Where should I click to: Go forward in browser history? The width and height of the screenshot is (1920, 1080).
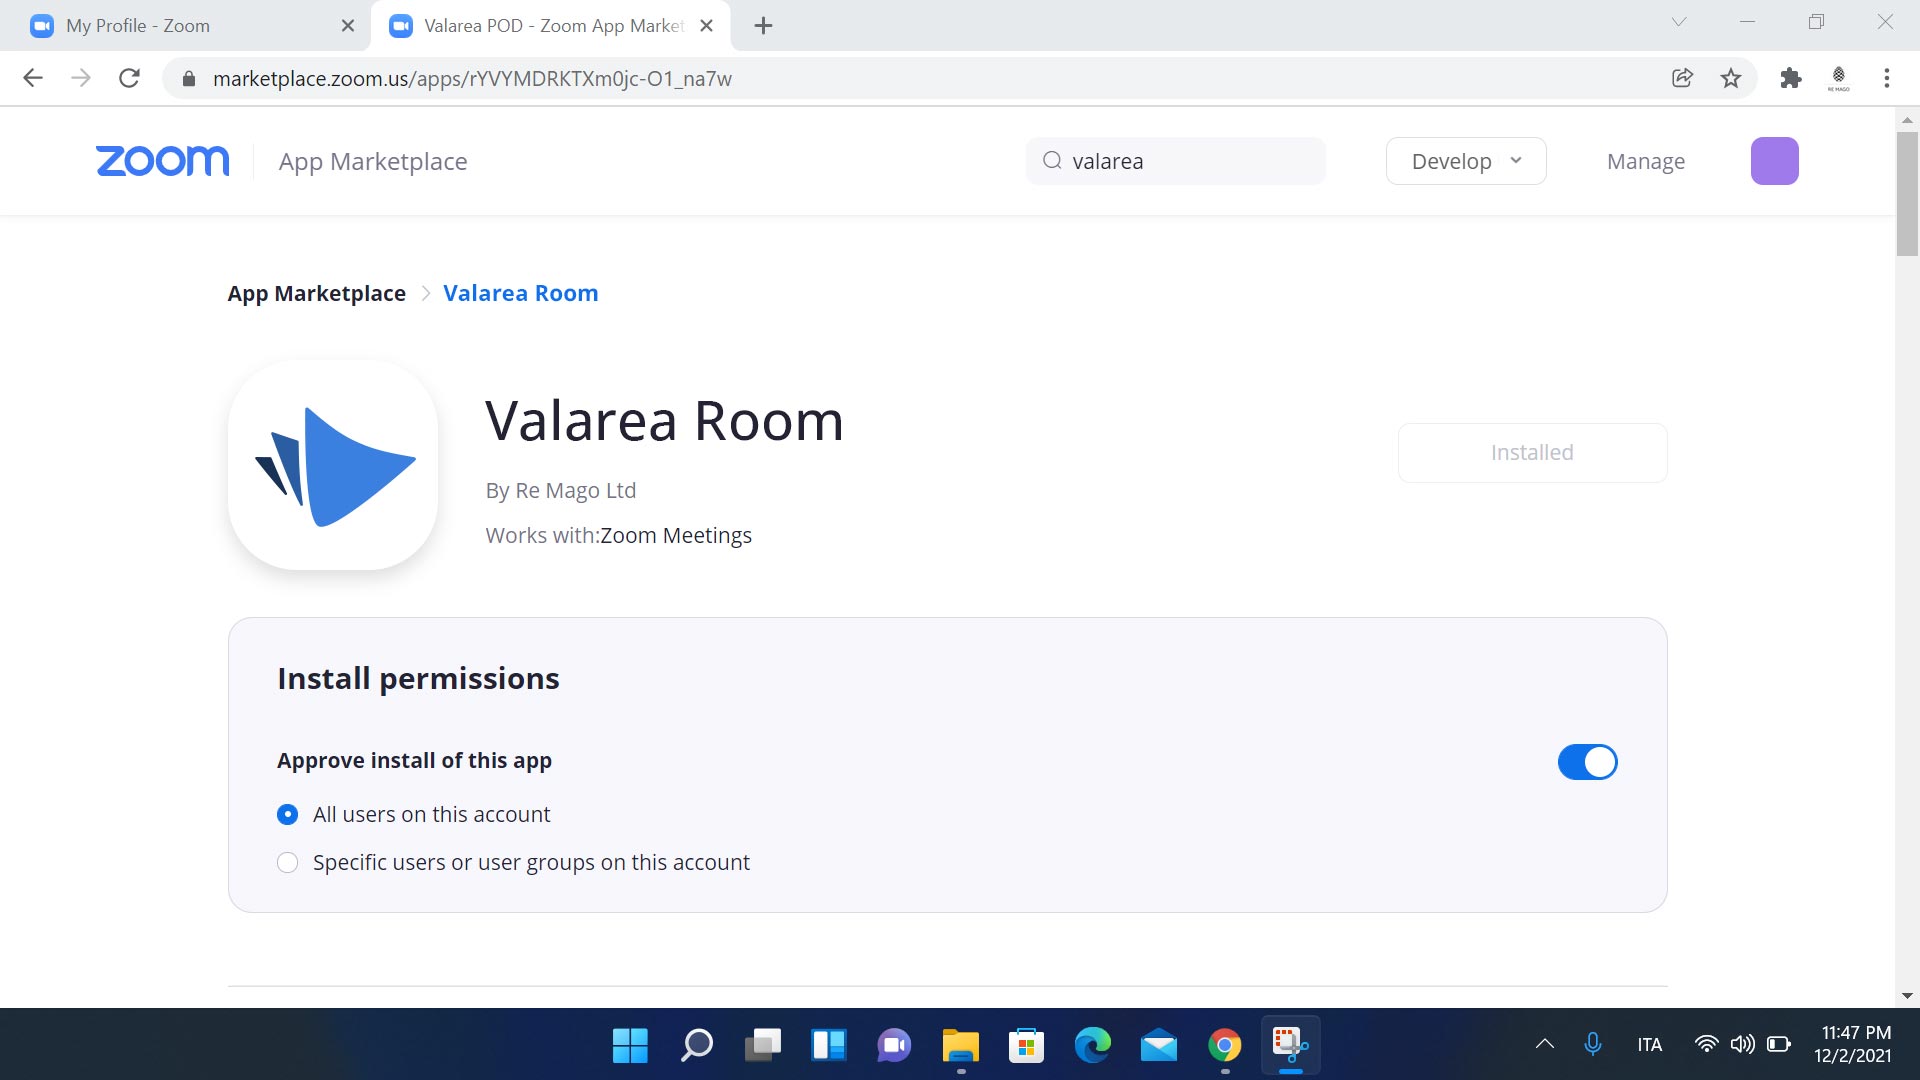pyautogui.click(x=81, y=78)
